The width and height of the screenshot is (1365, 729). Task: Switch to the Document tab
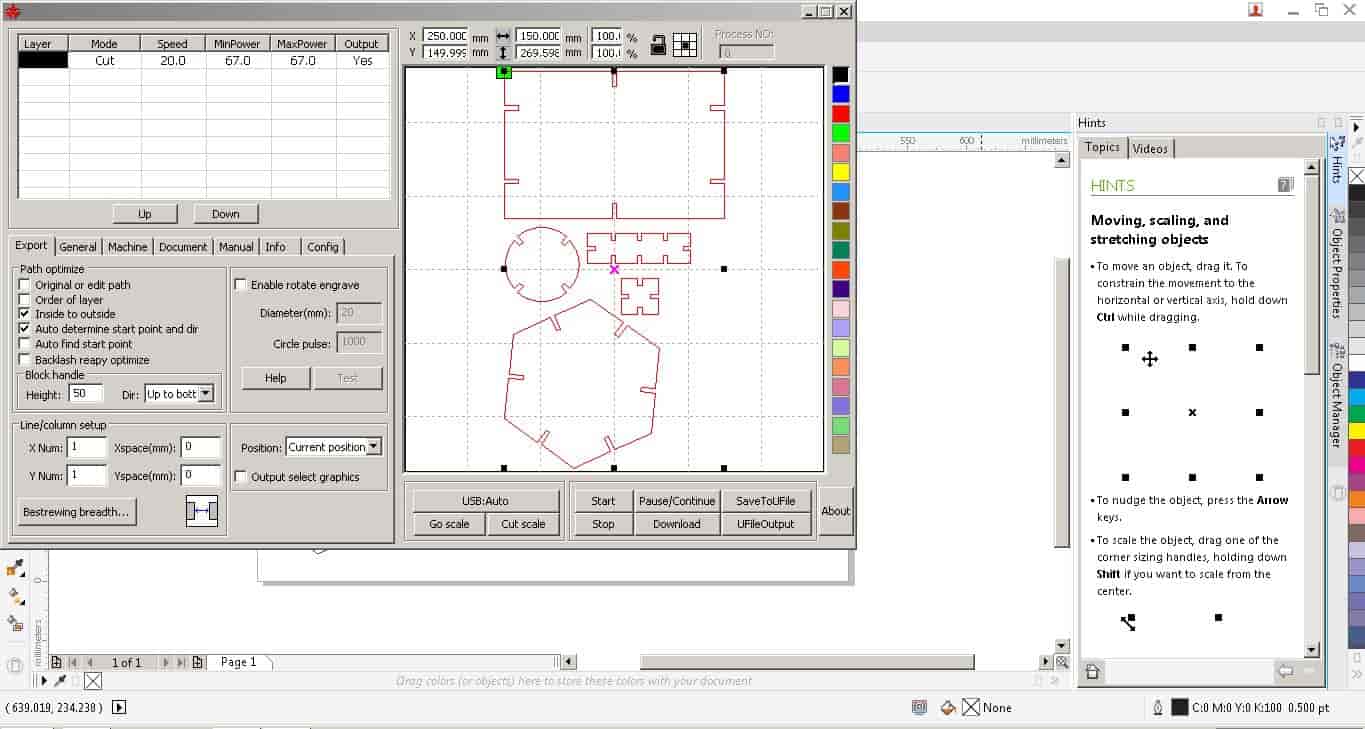click(183, 247)
